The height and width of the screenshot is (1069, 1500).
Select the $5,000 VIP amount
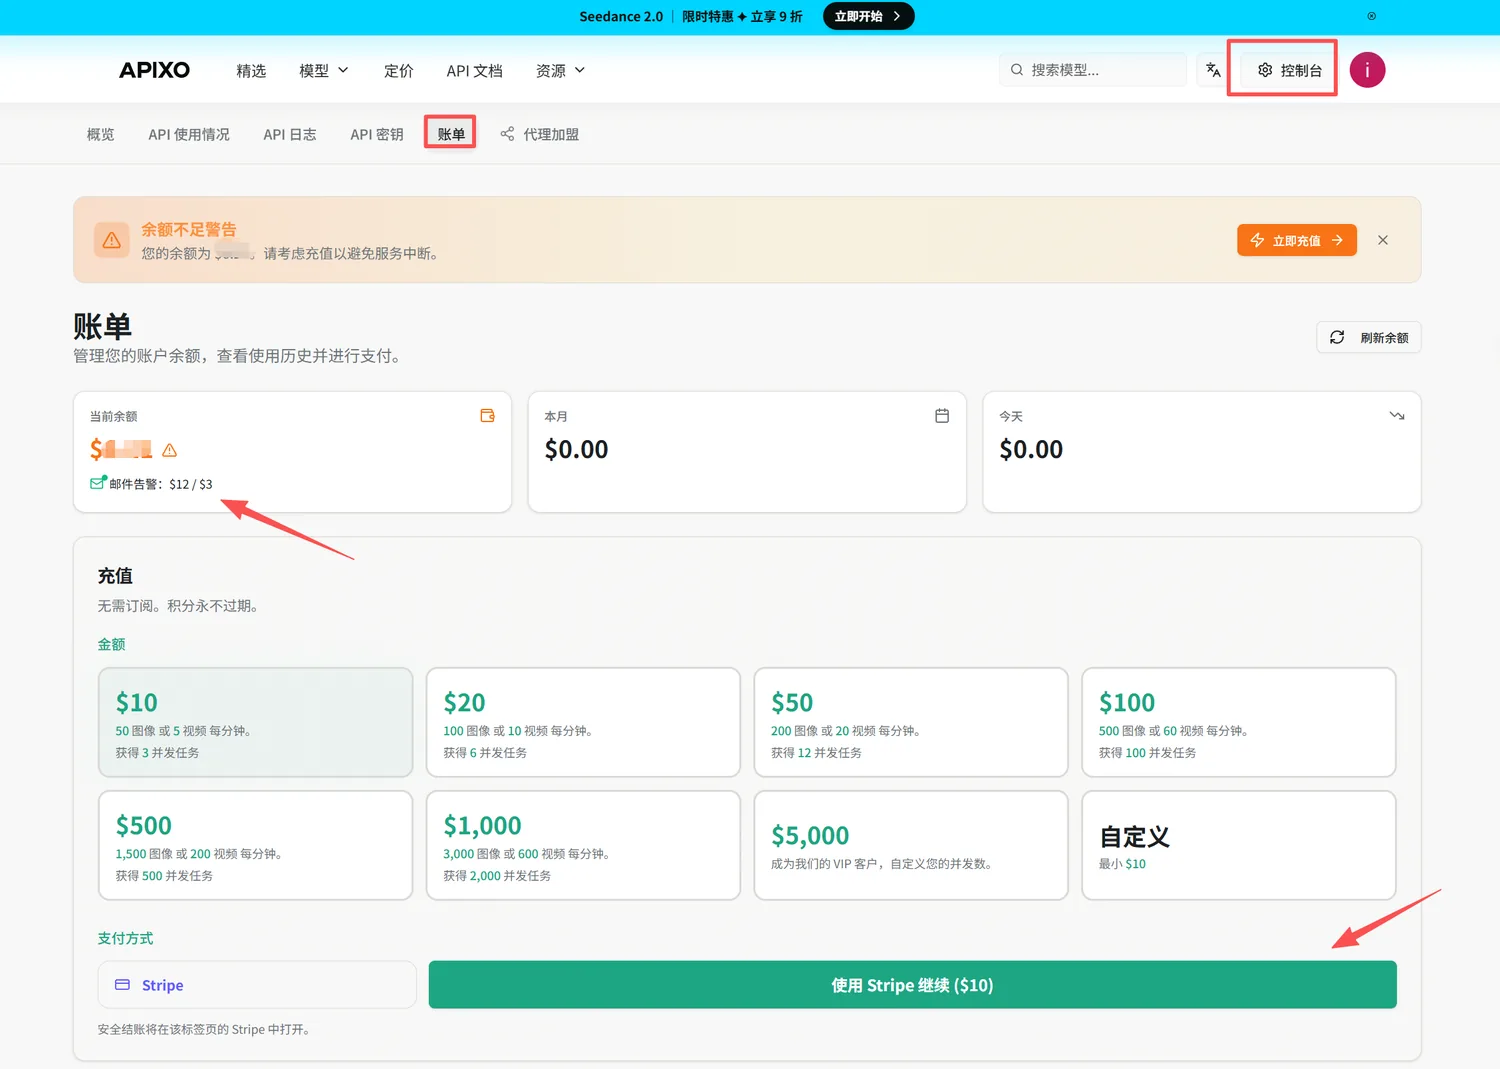tap(911, 845)
